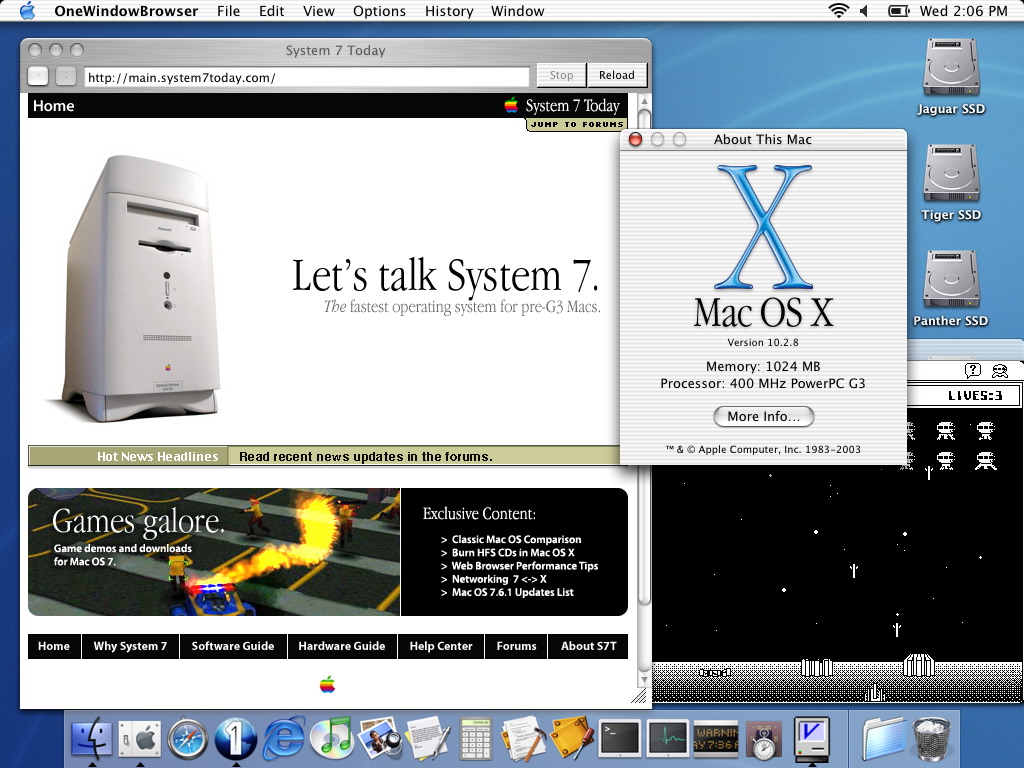The image size is (1024, 768).
Task: Click the battery icon in the menu bar
Action: pos(899,10)
